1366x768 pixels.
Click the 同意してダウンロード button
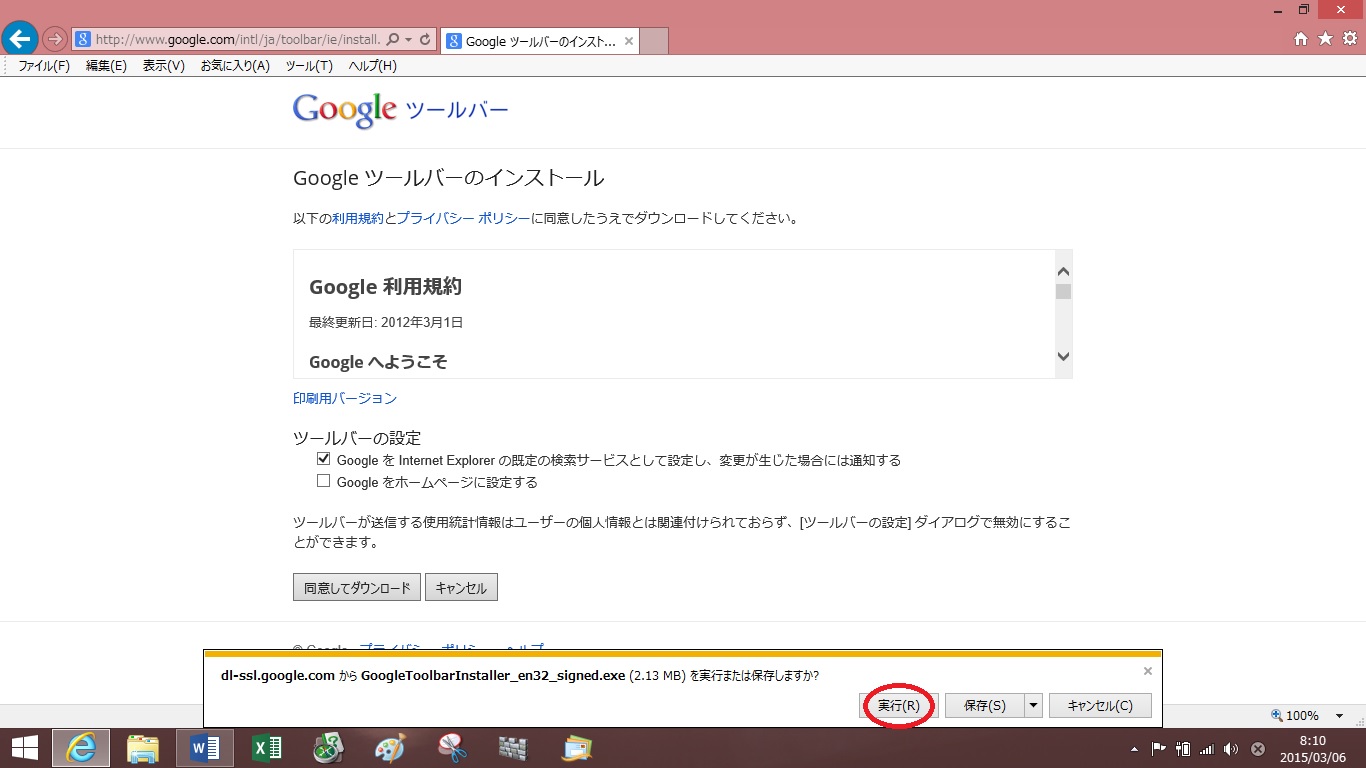point(357,588)
